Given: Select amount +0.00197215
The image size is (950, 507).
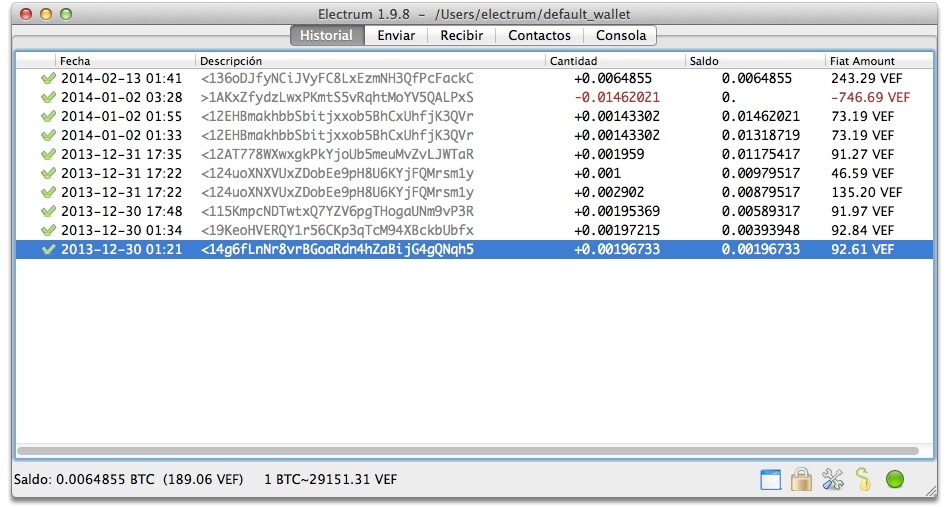Looking at the screenshot, I should pos(617,230).
